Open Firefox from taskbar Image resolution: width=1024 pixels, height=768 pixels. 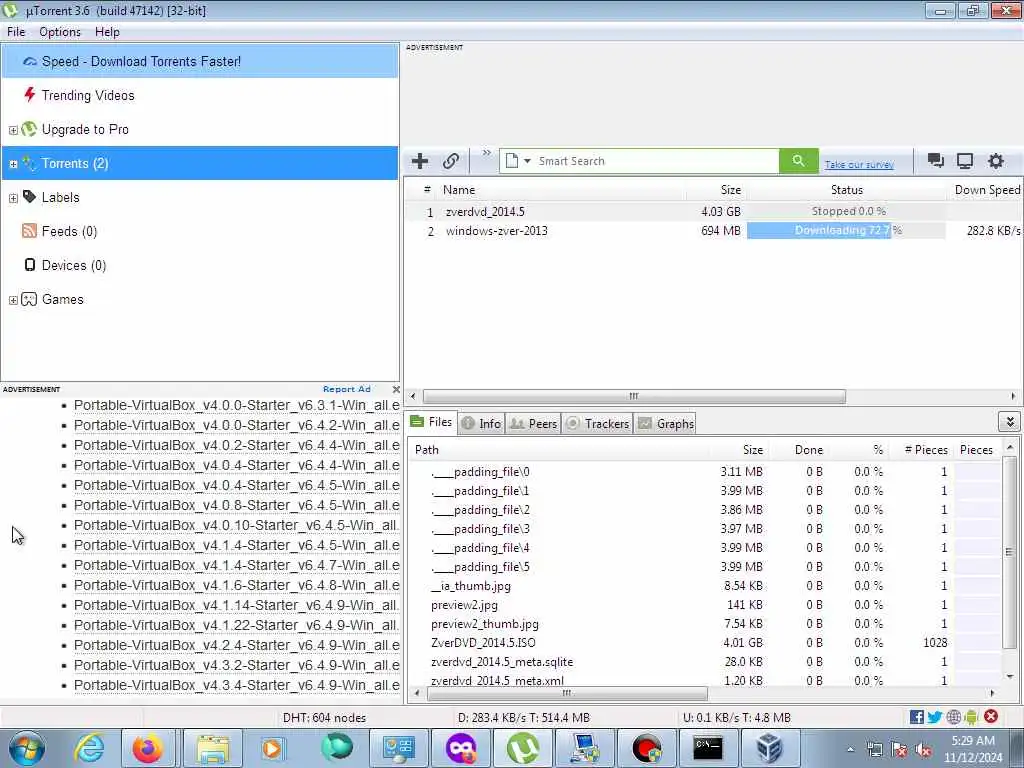point(148,748)
